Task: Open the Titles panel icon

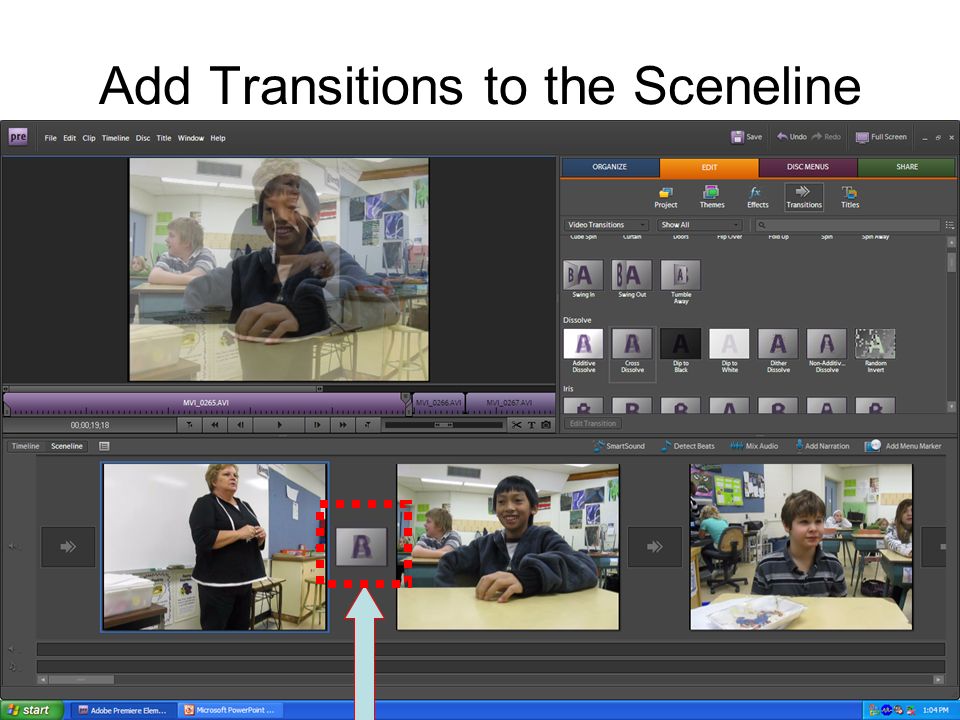Action: click(850, 198)
